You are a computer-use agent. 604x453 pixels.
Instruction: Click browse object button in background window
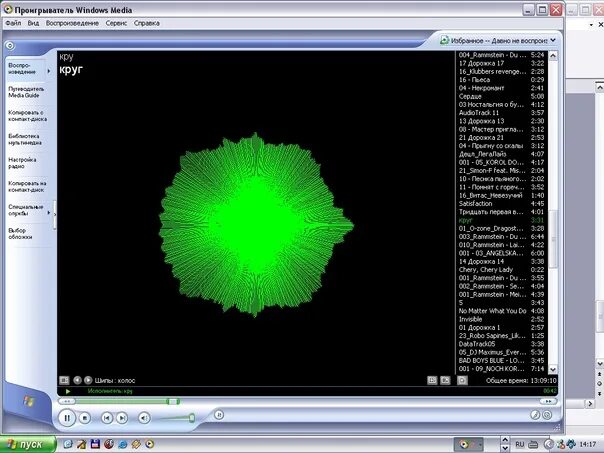point(599,384)
